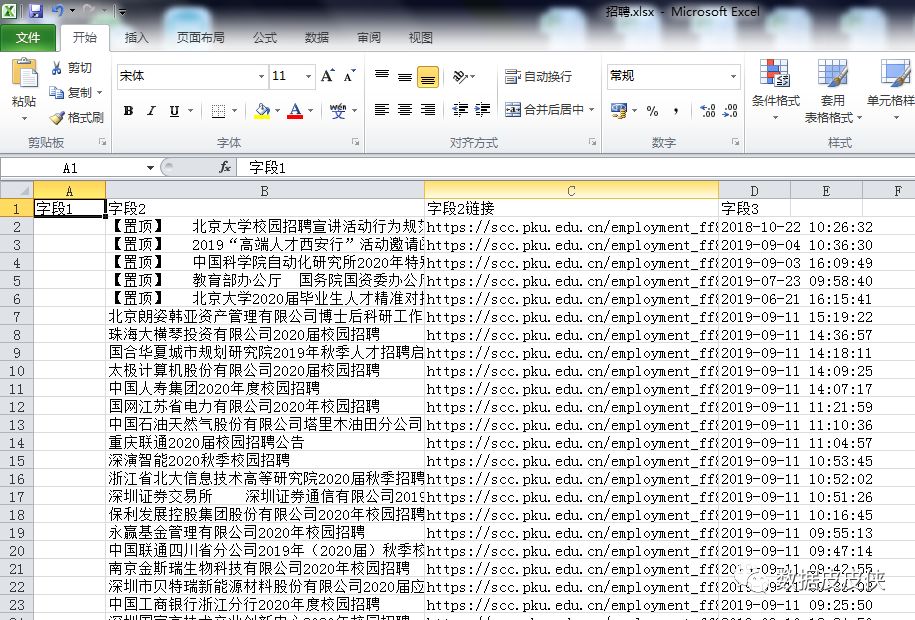Open the number format dropdown (常规)
This screenshot has width=915, height=620.
point(733,76)
